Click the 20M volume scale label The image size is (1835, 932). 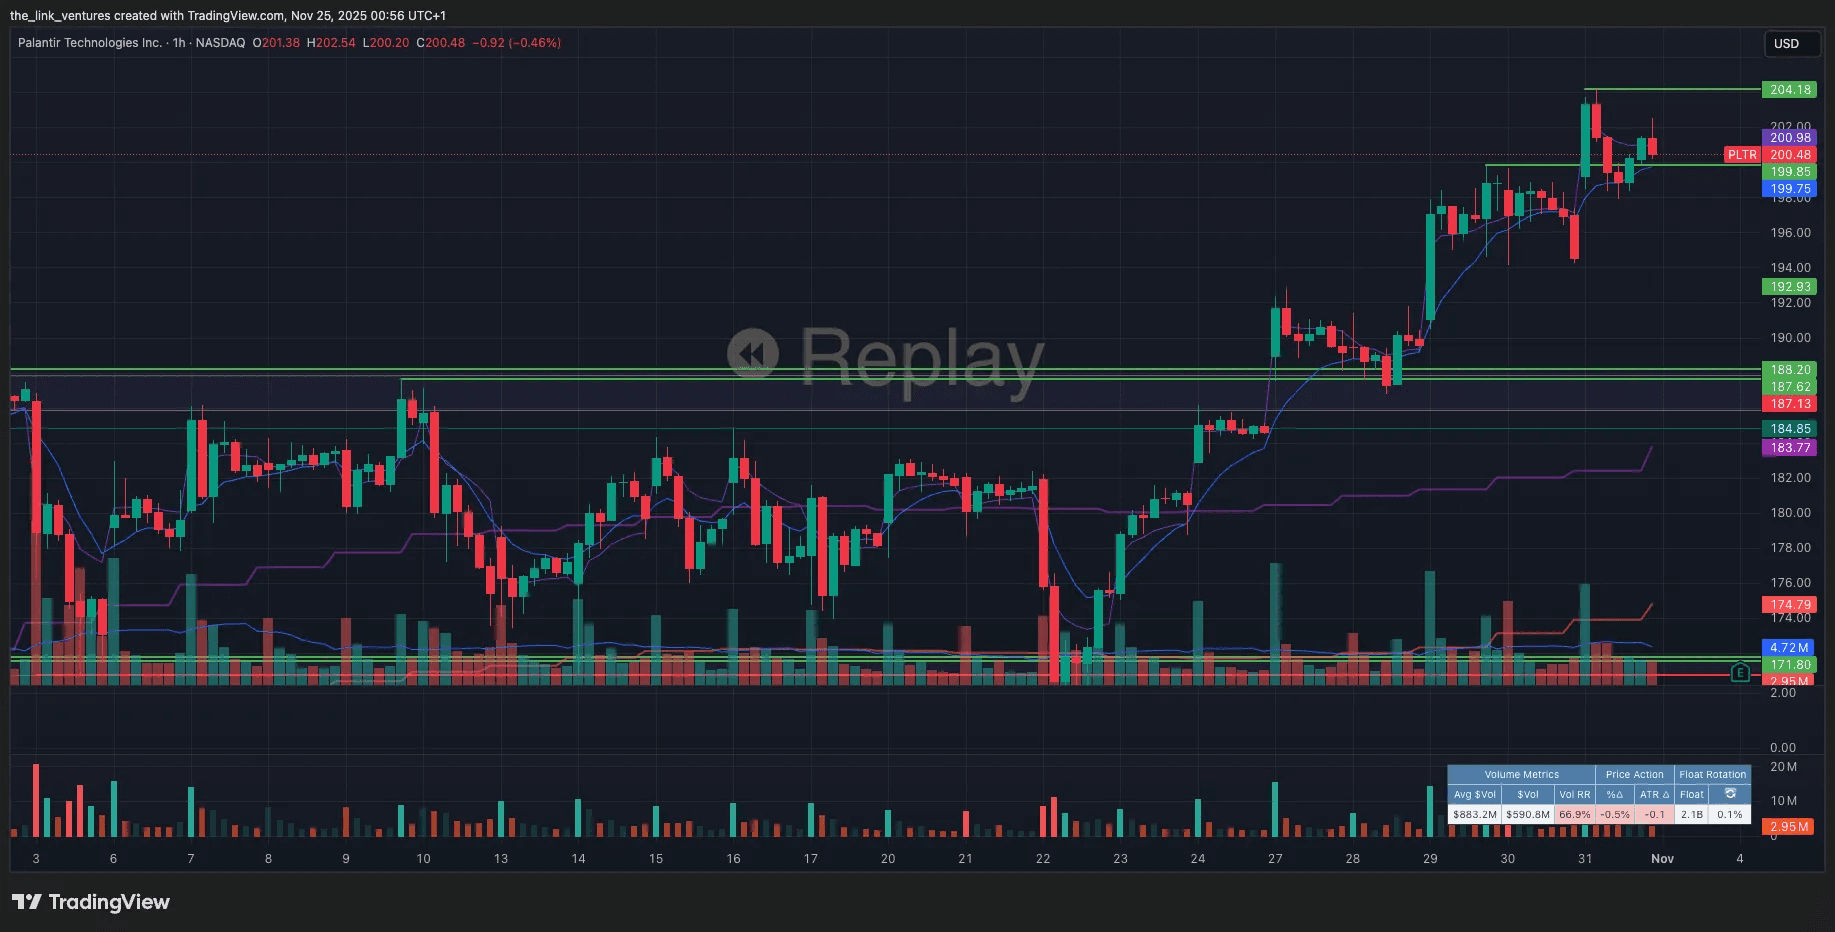pos(1783,767)
